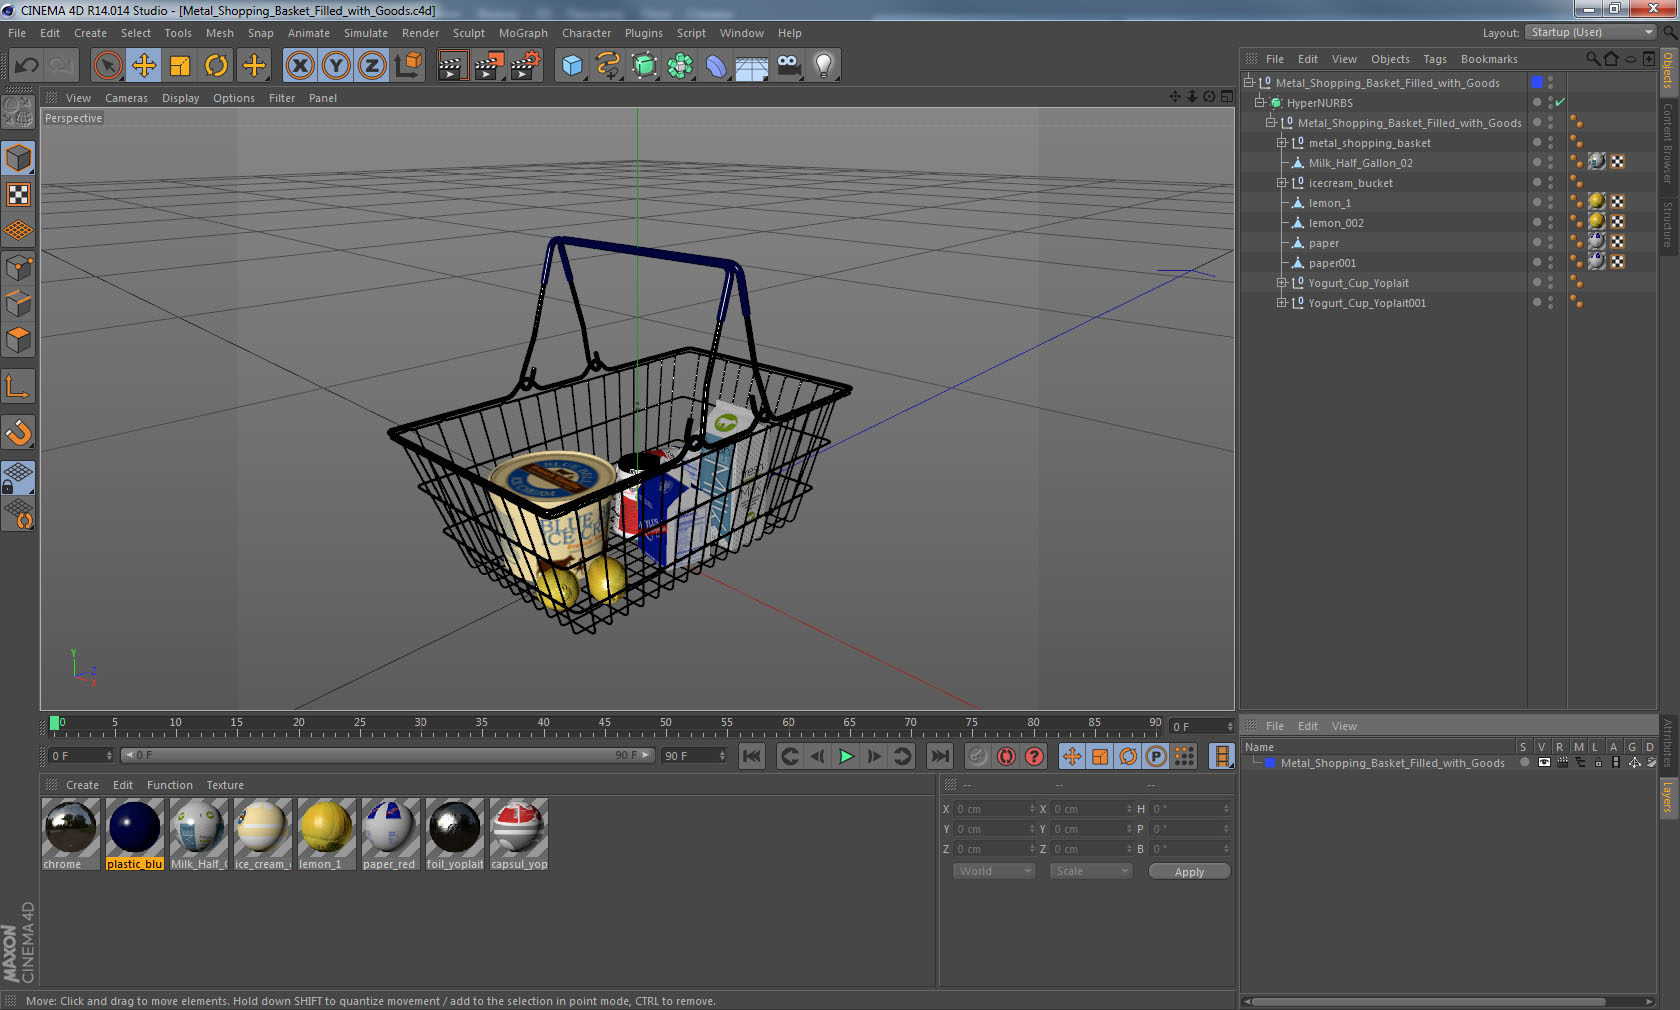Image resolution: width=1680 pixels, height=1010 pixels.
Task: Select the Live Selection tool
Action: 107,66
